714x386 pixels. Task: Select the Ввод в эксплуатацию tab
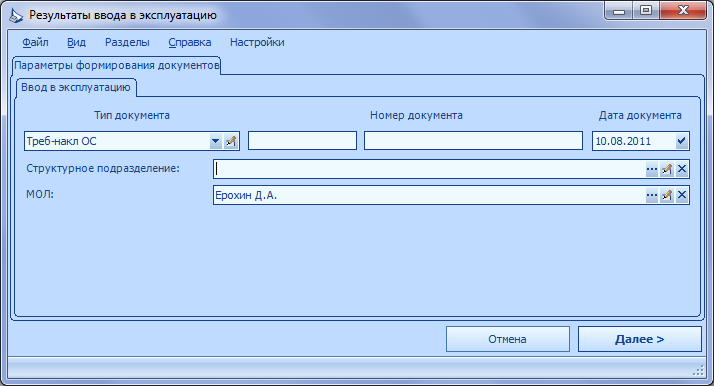tap(76, 87)
